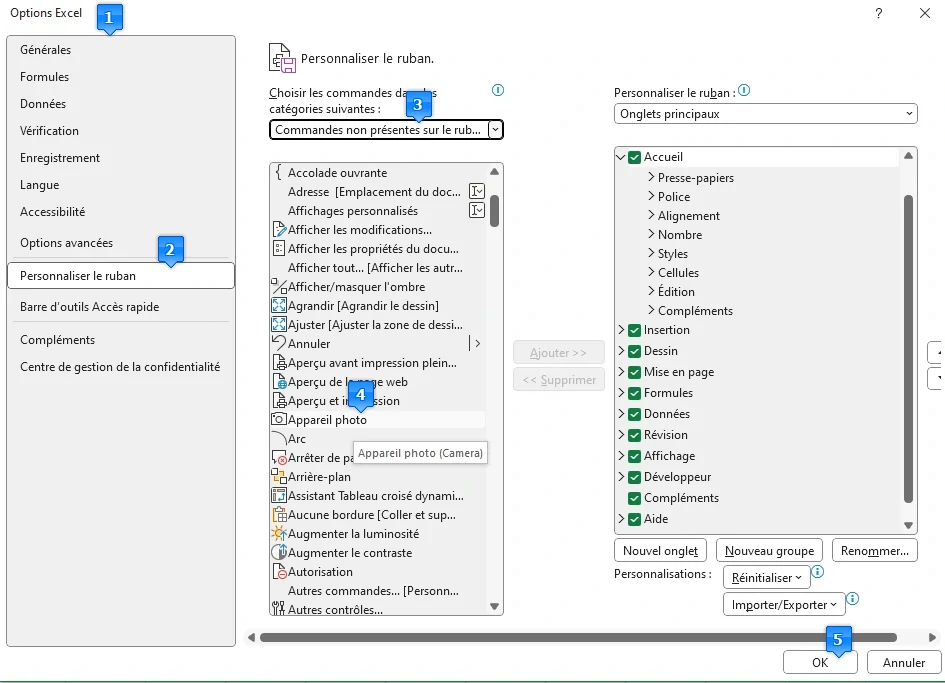Click the Nouvel onglet button

coord(660,551)
